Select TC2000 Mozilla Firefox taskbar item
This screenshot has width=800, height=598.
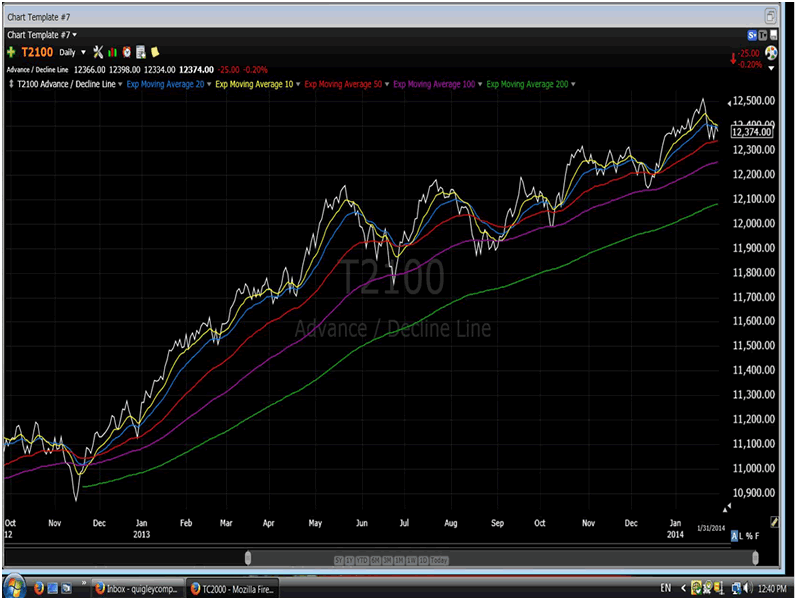click(x=237, y=588)
